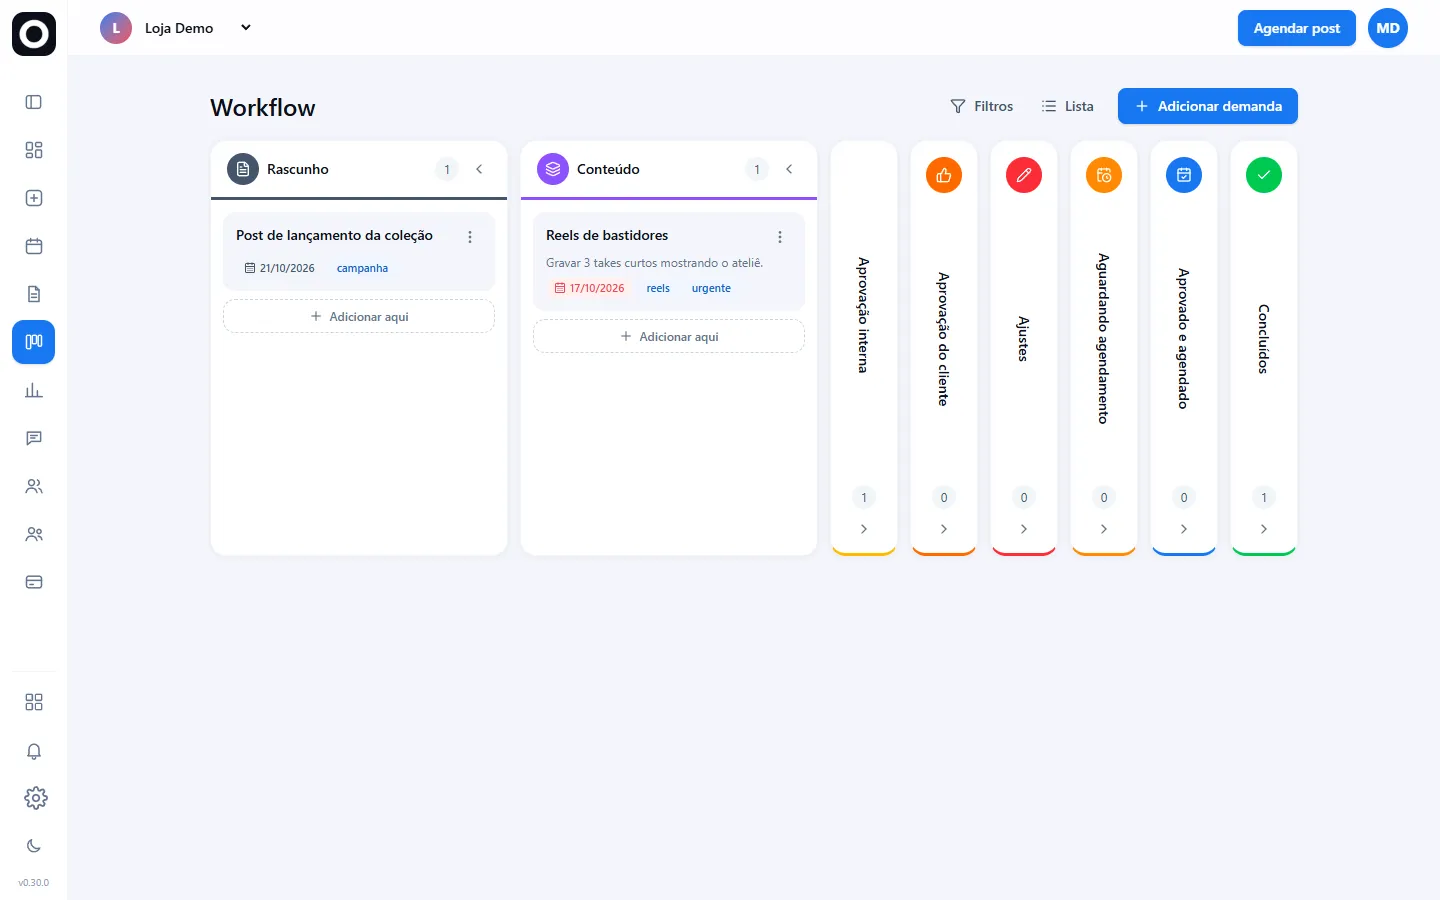
Task: Toggle the sidebar panel icon
Action: click(x=34, y=102)
